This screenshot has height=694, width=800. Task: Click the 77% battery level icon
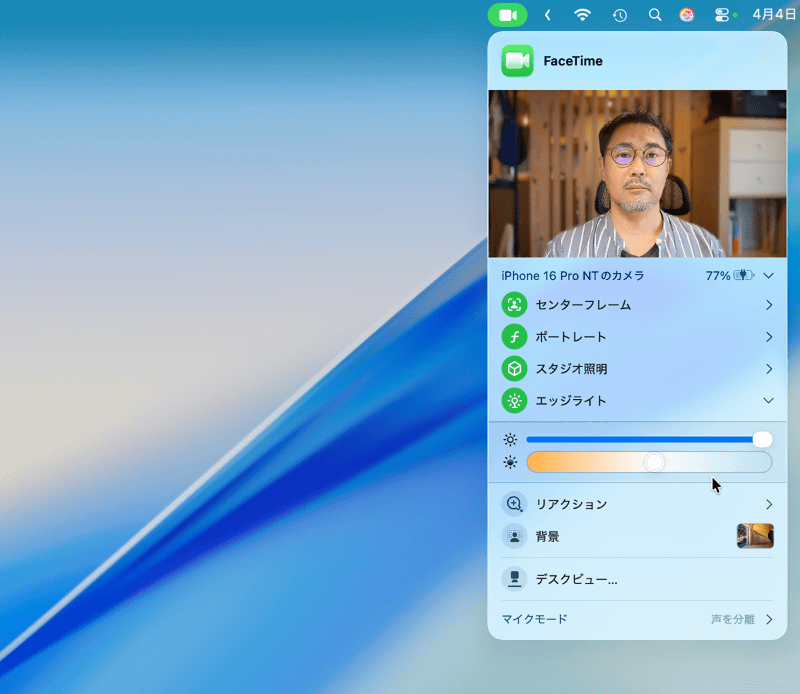[x=743, y=276]
